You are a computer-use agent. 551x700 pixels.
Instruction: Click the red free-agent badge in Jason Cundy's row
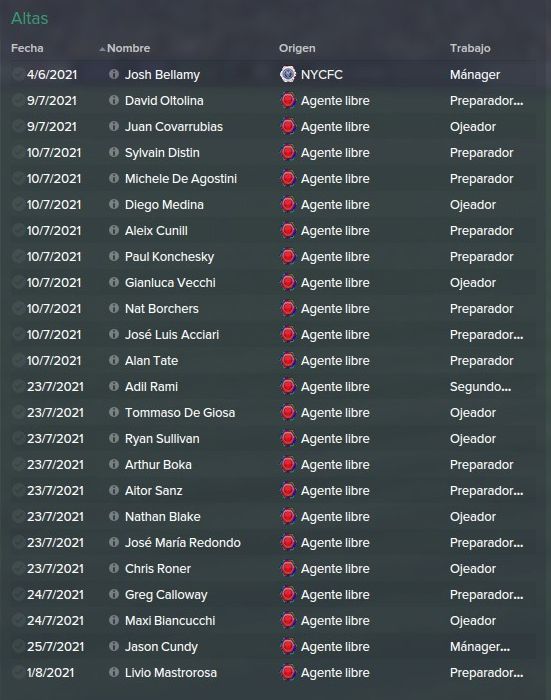(288, 646)
